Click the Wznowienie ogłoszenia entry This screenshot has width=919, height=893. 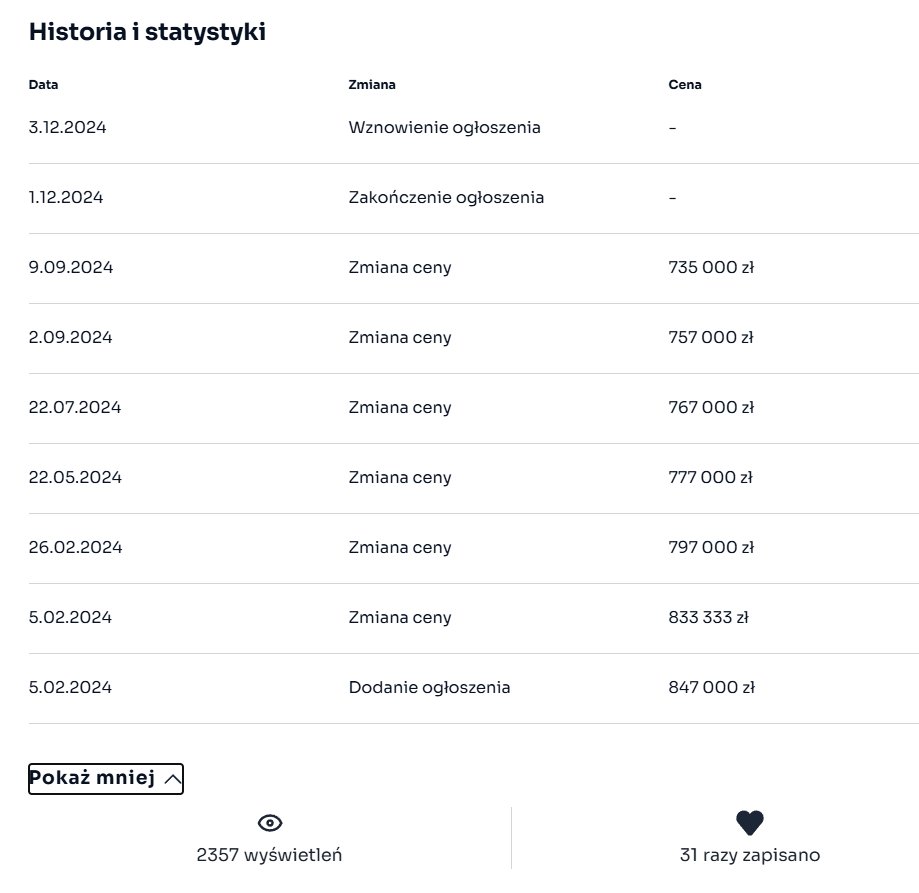tap(445, 128)
